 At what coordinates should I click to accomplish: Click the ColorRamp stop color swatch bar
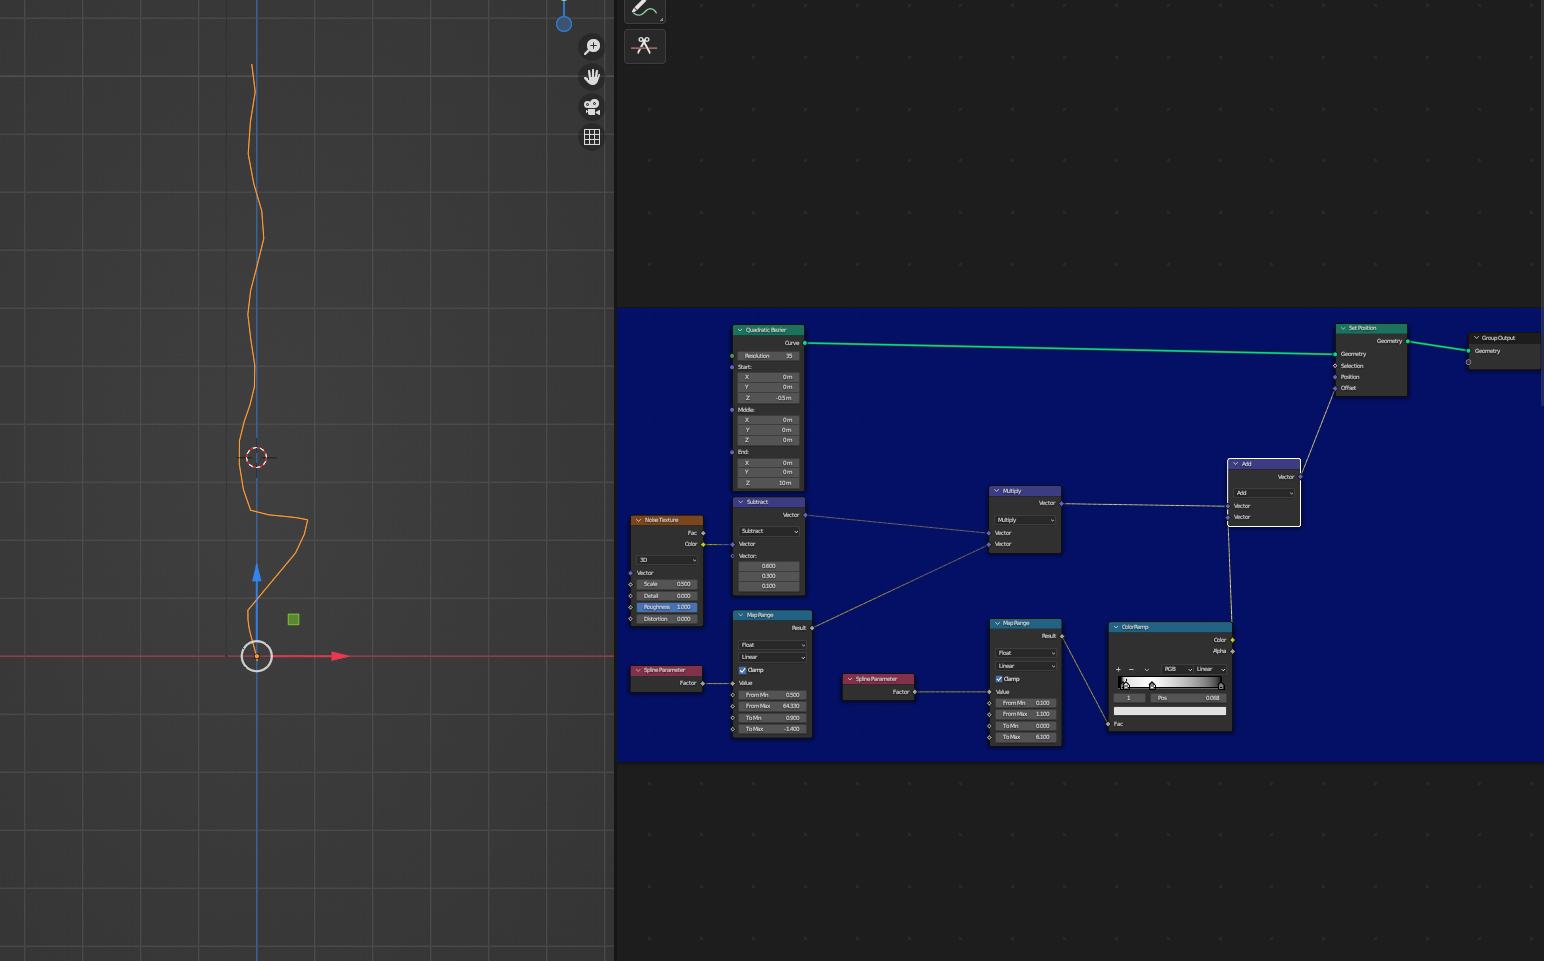[1170, 711]
